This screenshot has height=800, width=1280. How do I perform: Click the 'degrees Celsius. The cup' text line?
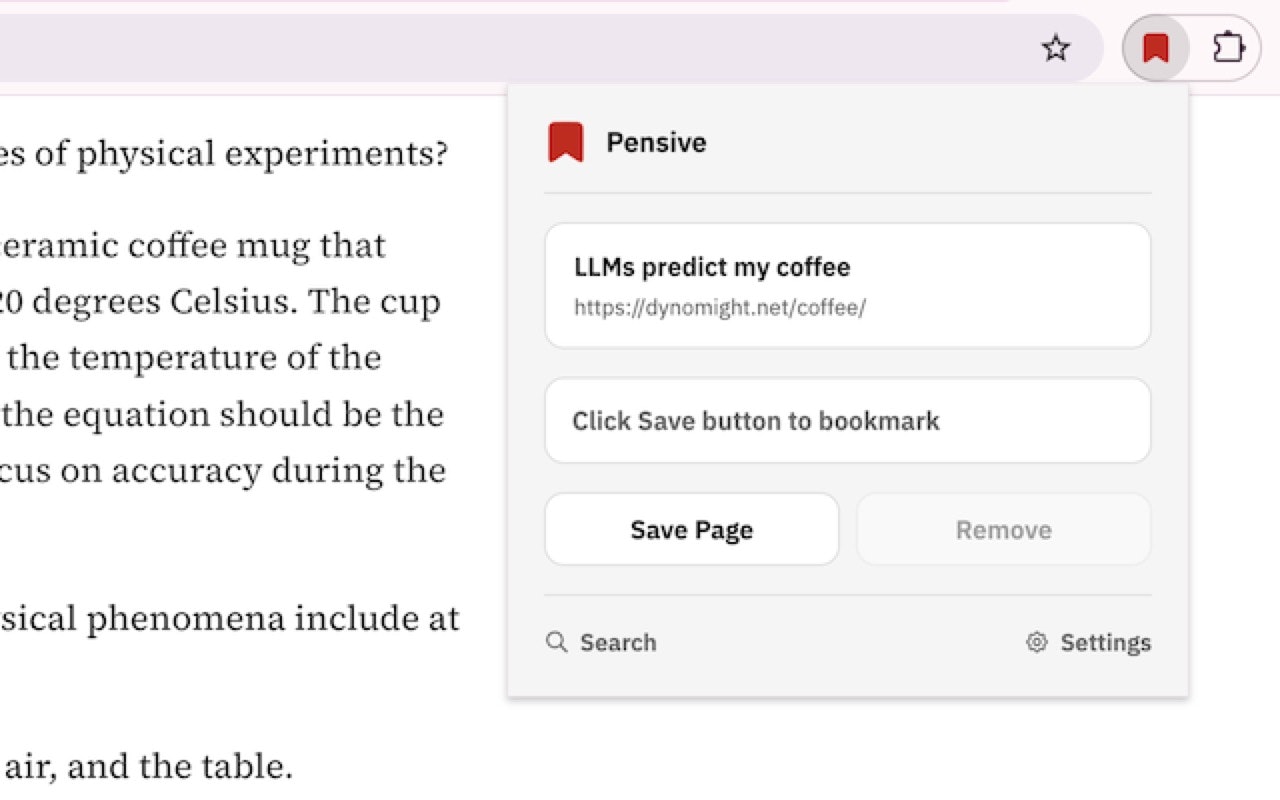230,301
